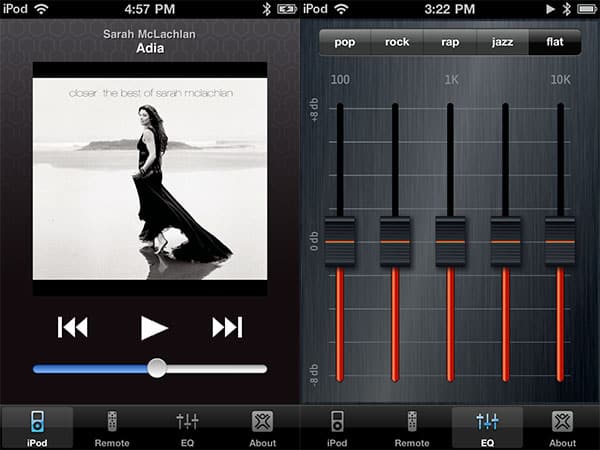600x450 pixels.
Task: Tap the Bluetooth icon in player status bar
Action: click(266, 9)
